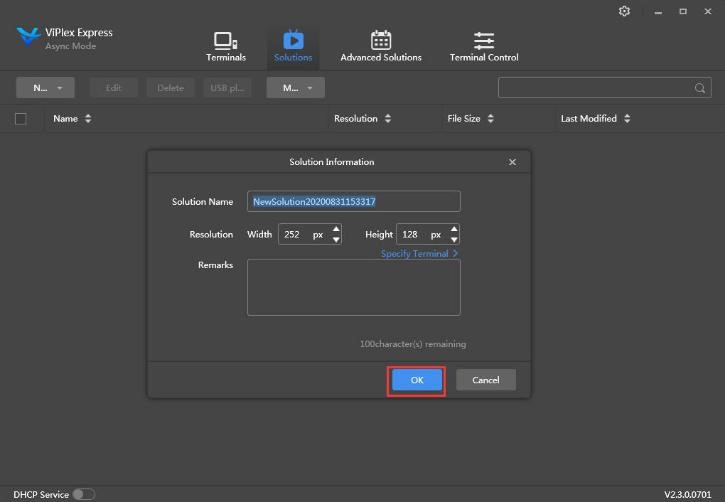
Task: Expand the M... dropdown button
Action: [x=295, y=88]
